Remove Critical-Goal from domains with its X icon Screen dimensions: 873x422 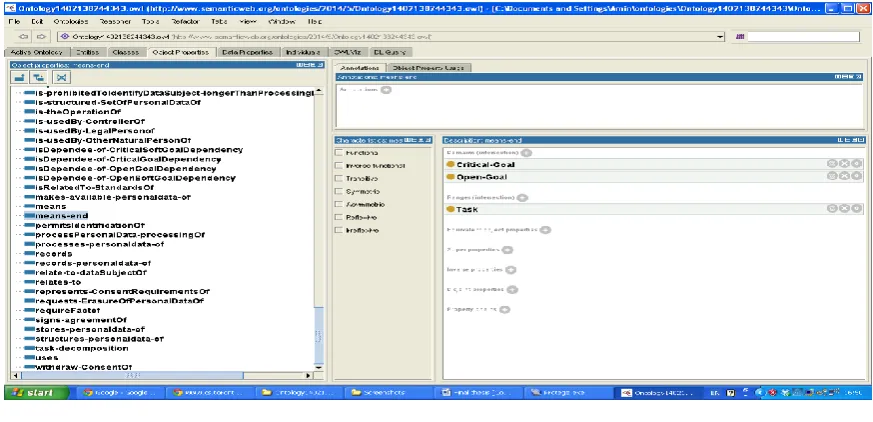click(x=845, y=164)
